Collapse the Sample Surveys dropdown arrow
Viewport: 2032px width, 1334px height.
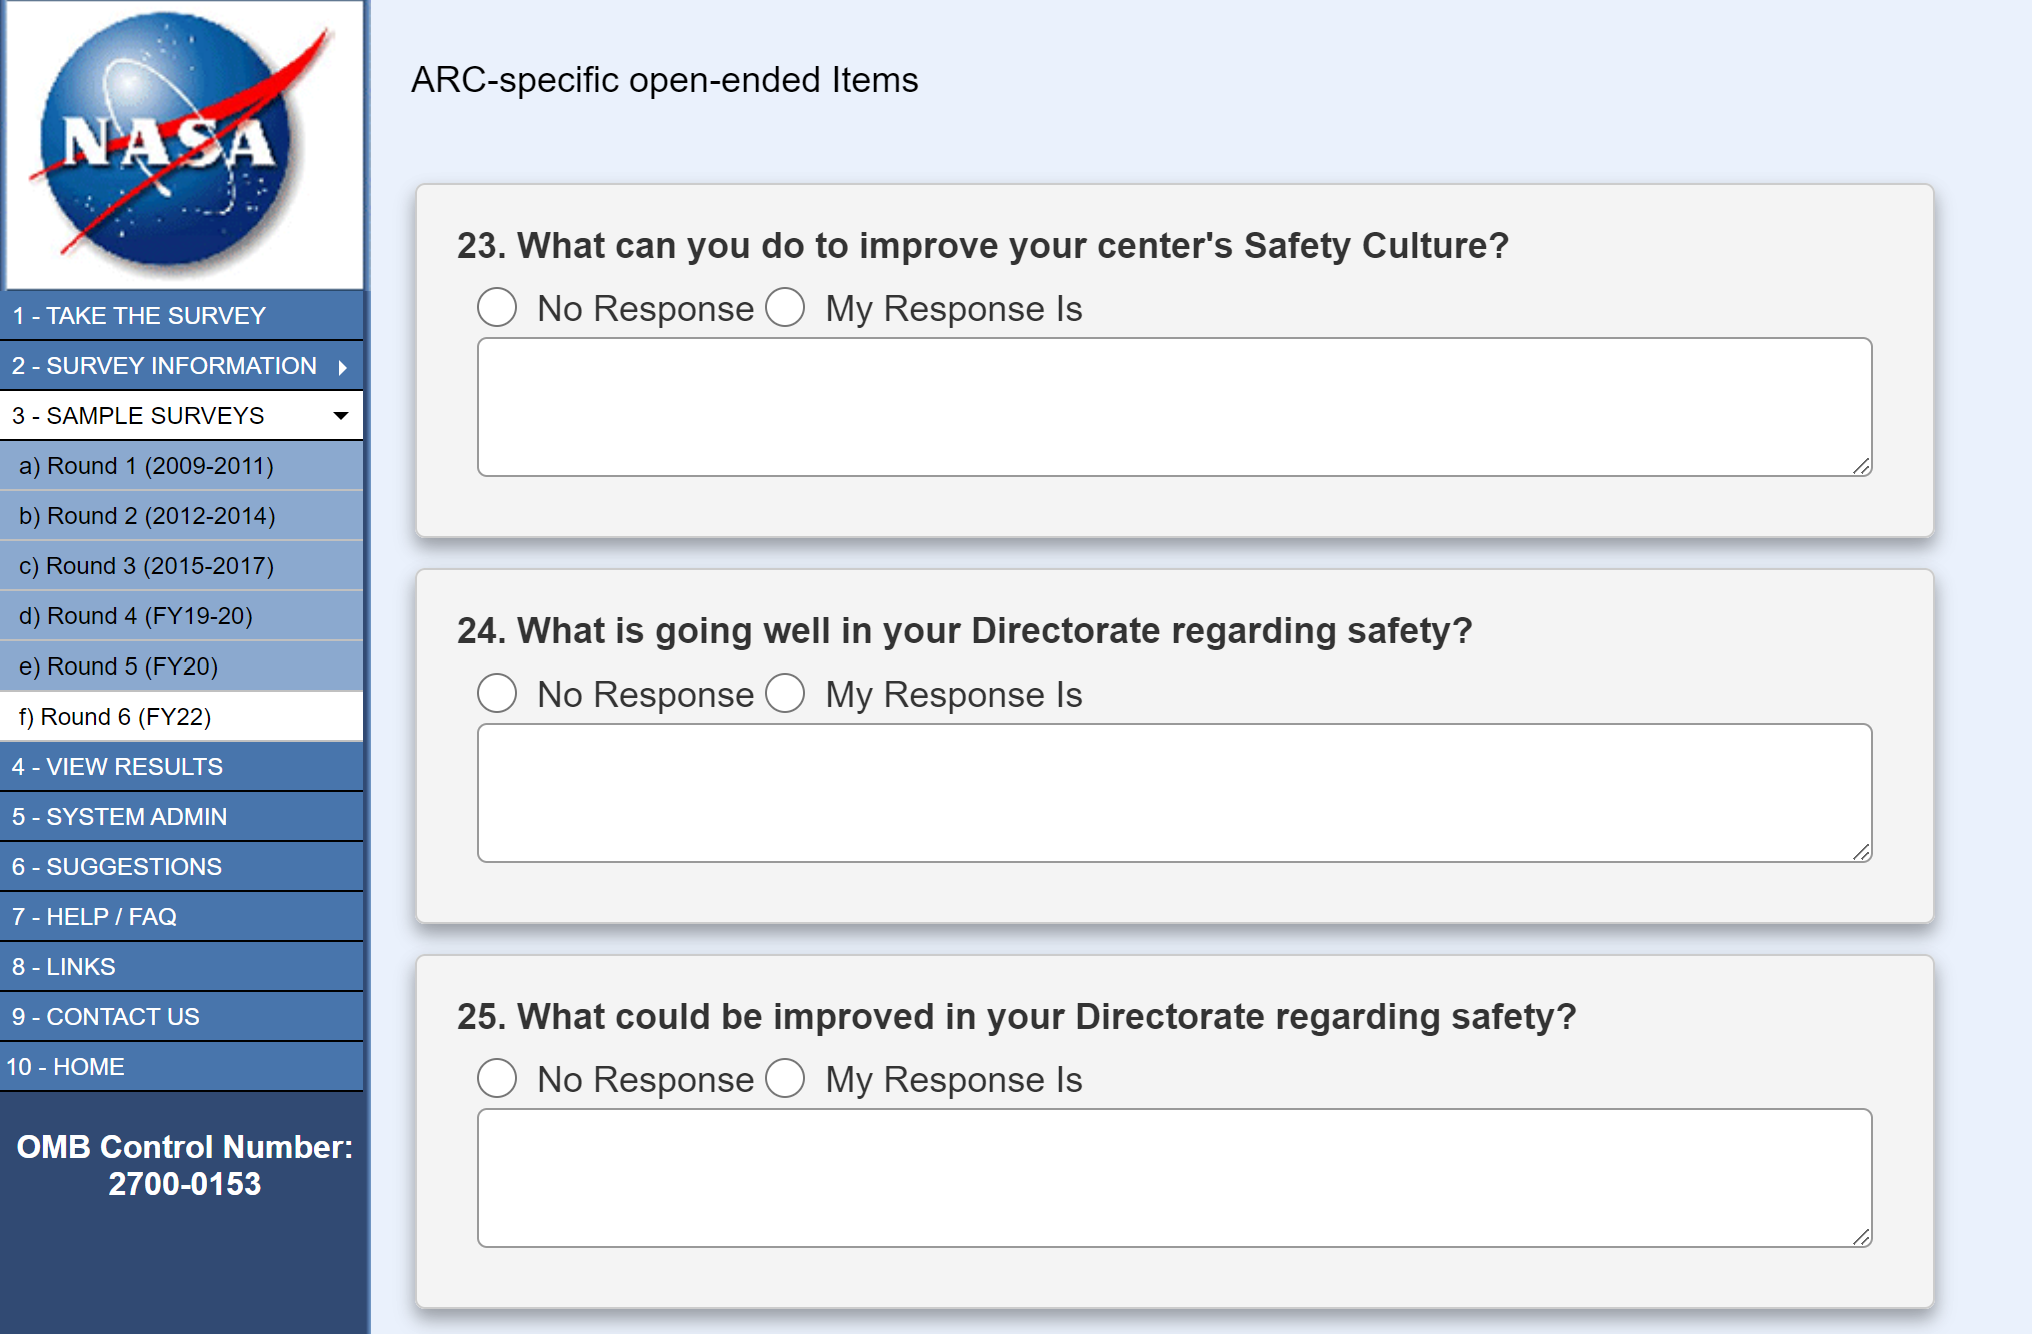pos(341,416)
